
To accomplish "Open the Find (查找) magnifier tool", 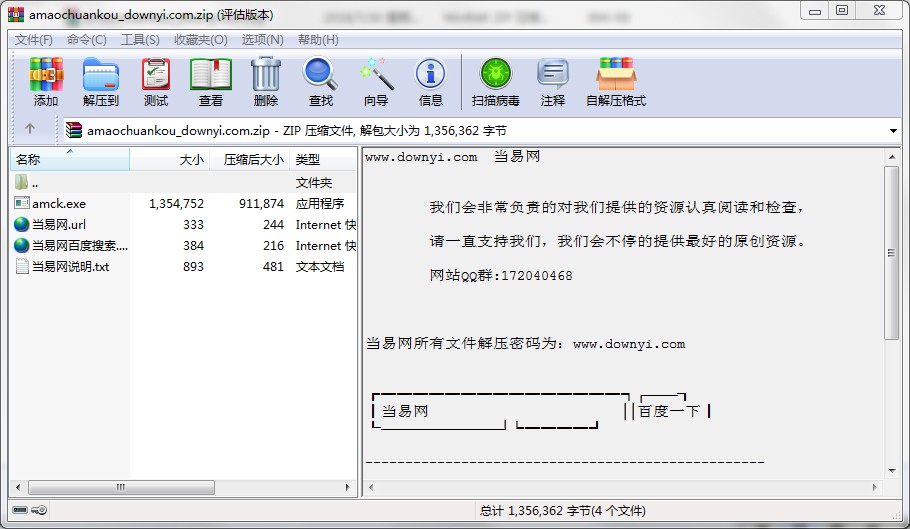I will coord(320,74).
